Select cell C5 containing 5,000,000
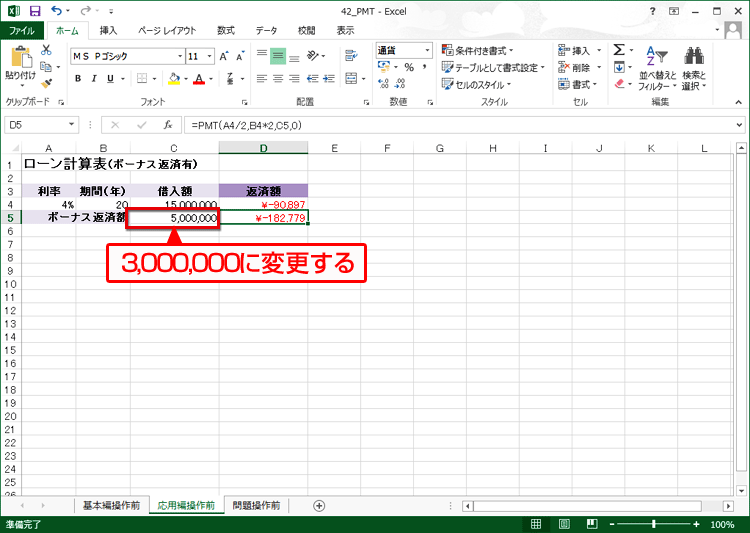The height and width of the screenshot is (533, 750). click(x=175, y=218)
